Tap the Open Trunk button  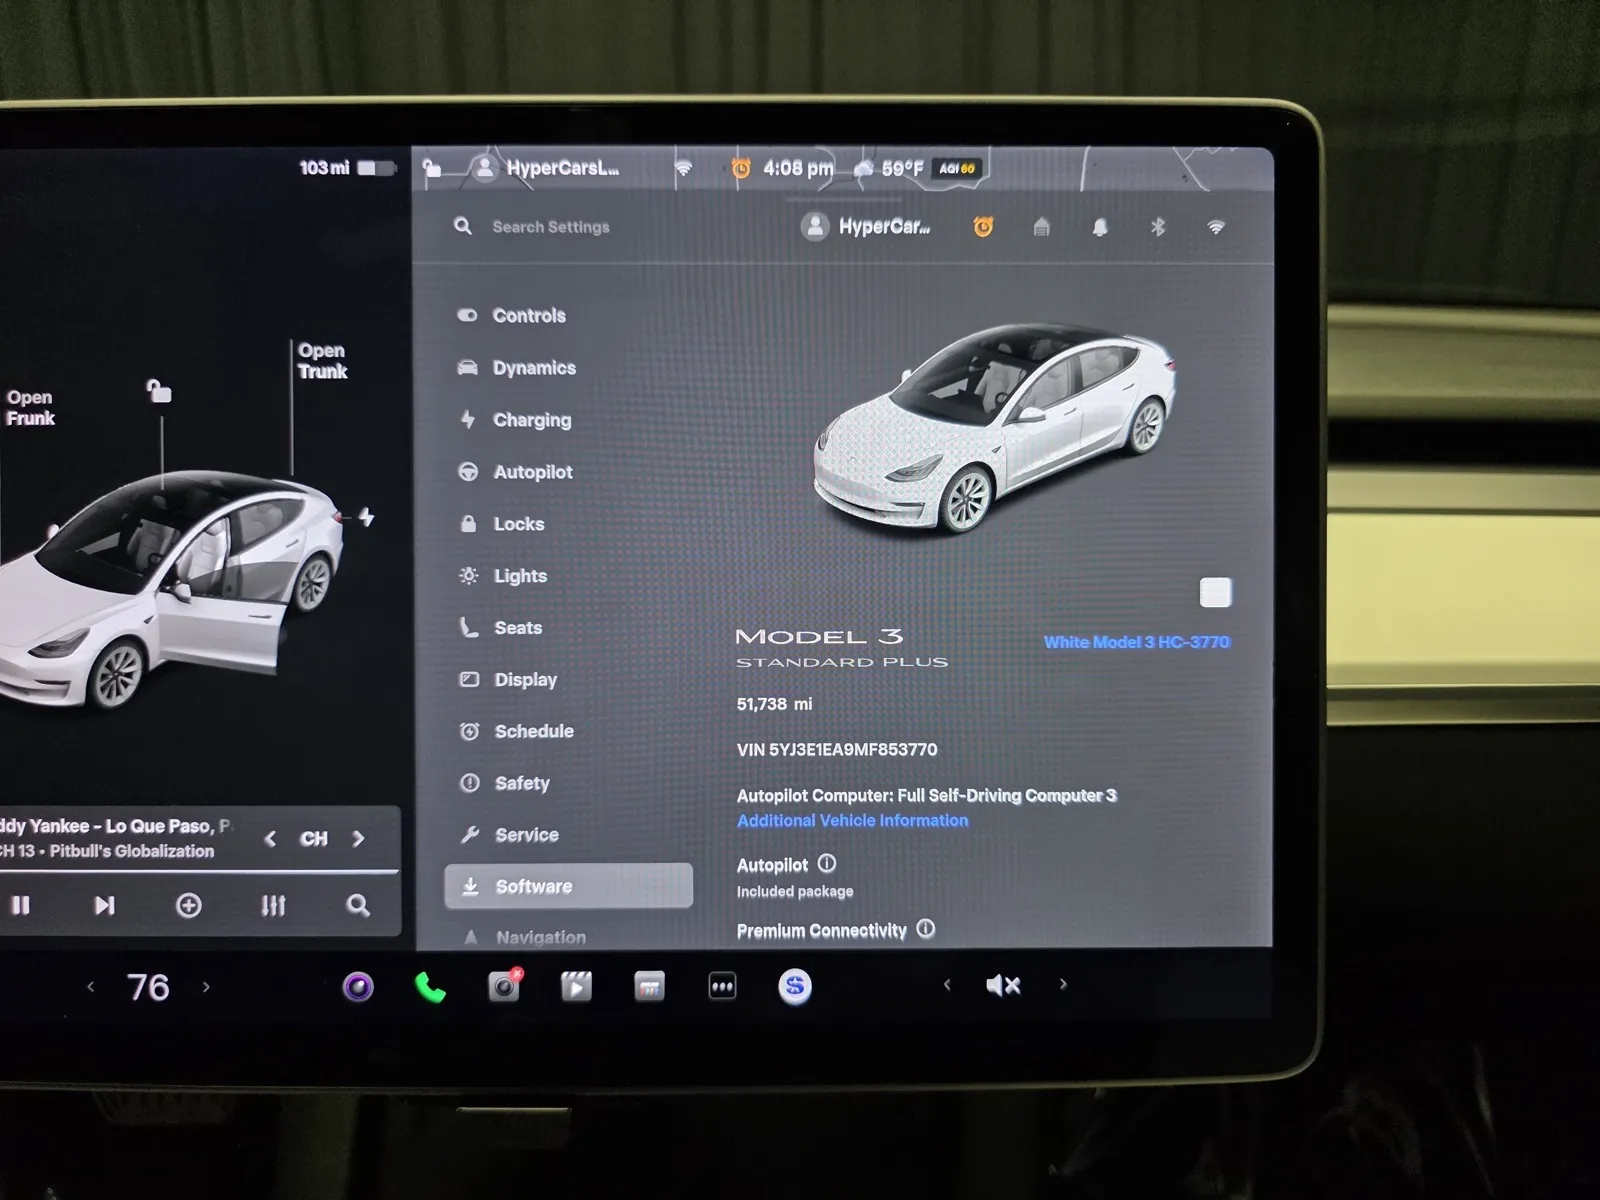coord(322,361)
